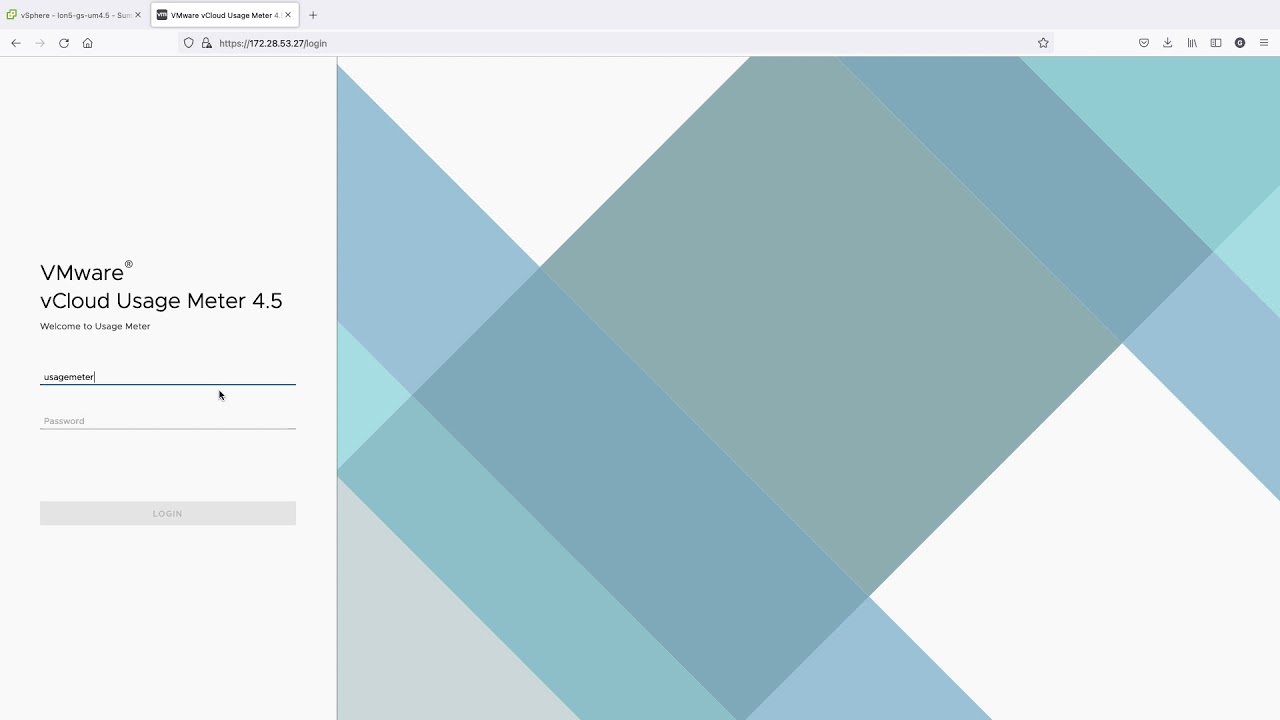The height and width of the screenshot is (720, 1280).
Task: Click the forward navigation arrow
Action: point(40,43)
